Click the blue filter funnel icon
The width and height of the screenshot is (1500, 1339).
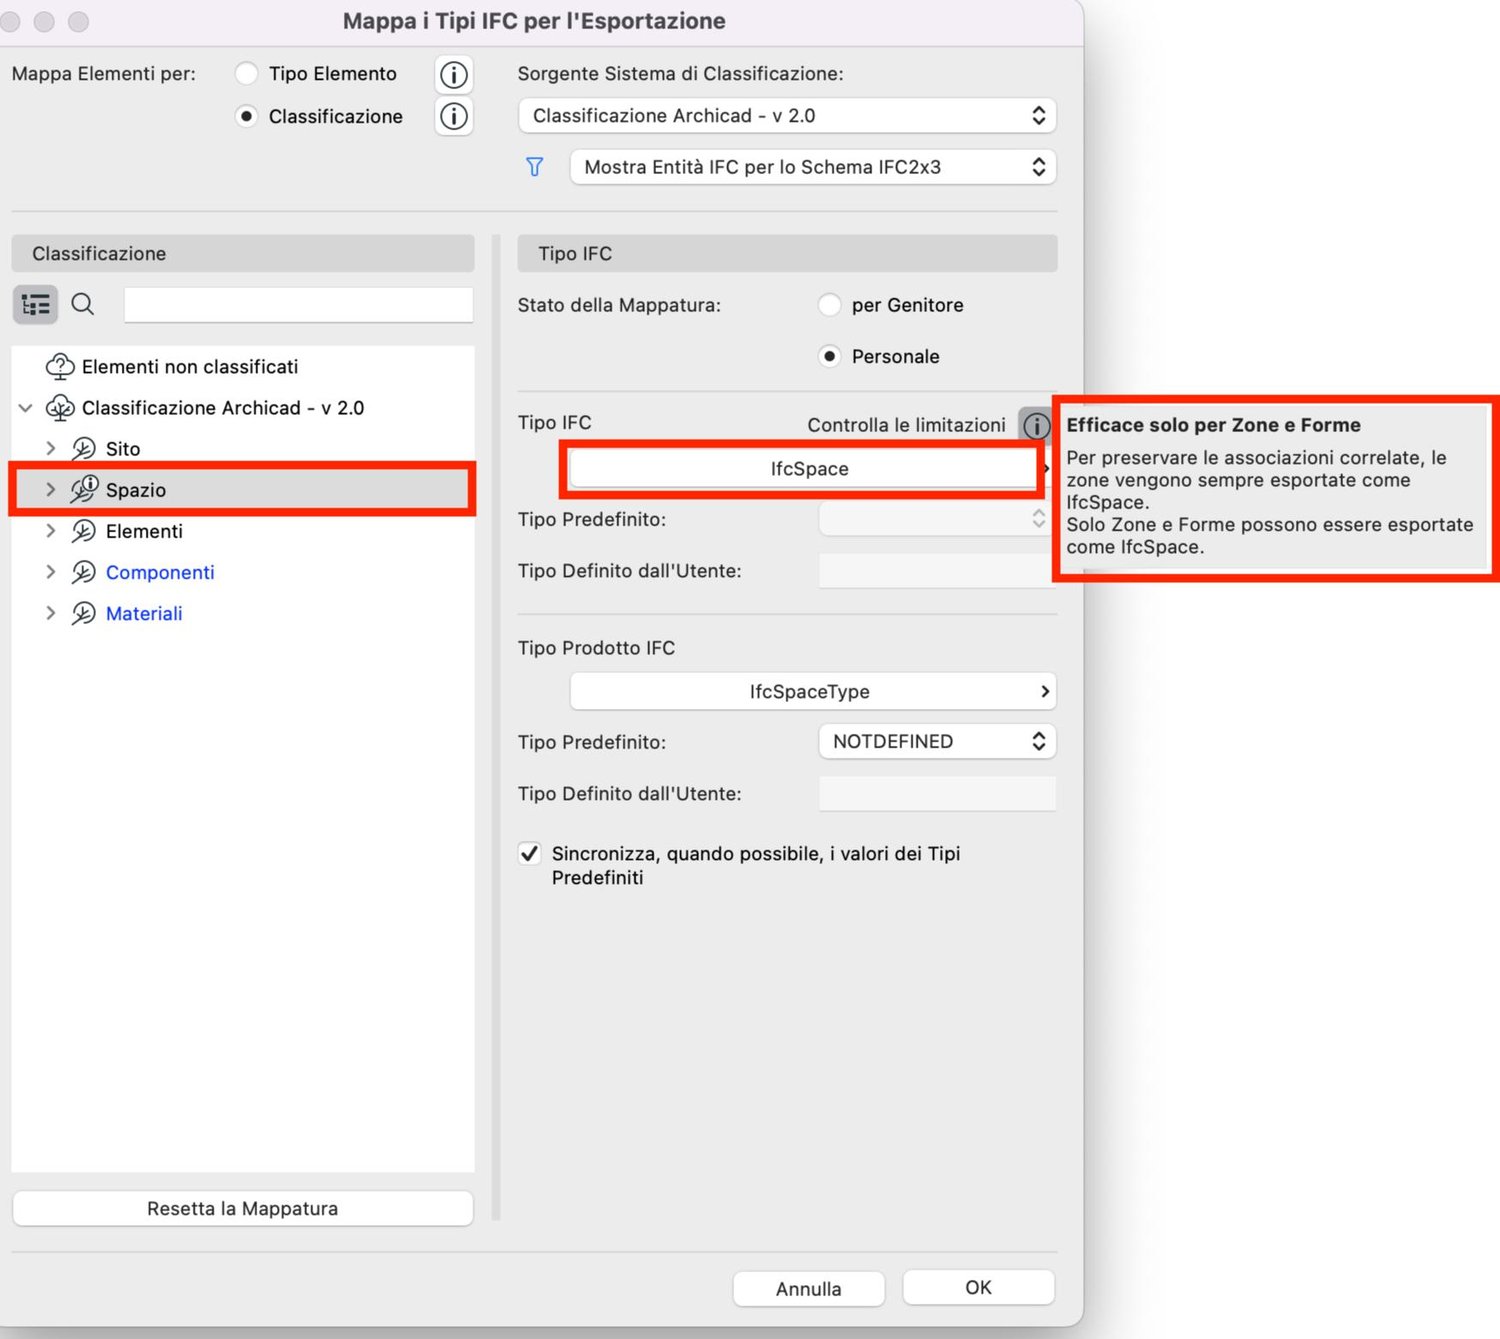tap(535, 167)
